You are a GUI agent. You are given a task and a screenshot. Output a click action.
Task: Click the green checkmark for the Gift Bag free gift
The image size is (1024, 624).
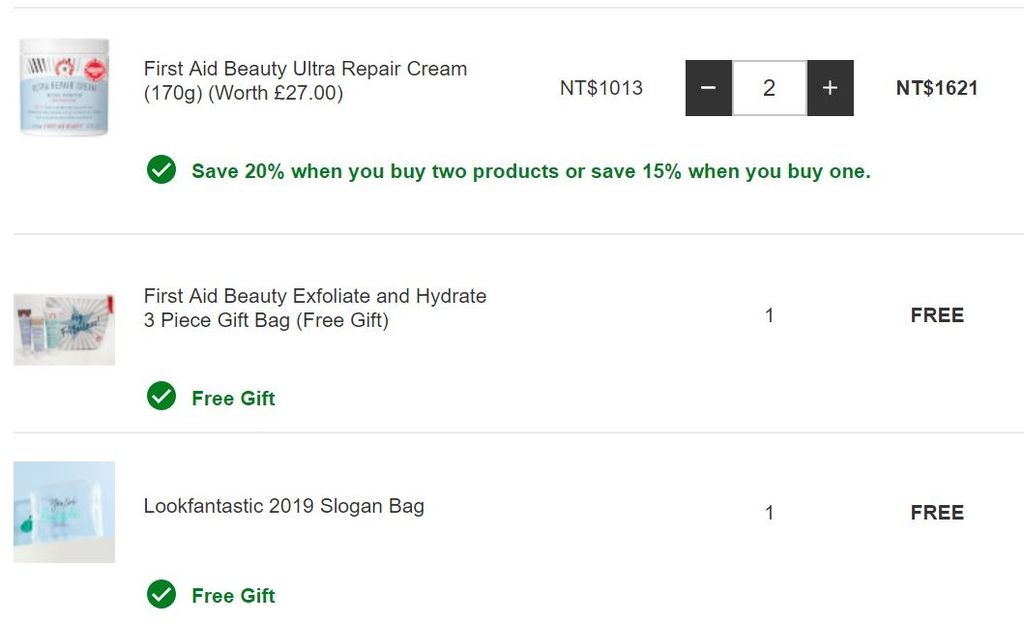pos(161,396)
